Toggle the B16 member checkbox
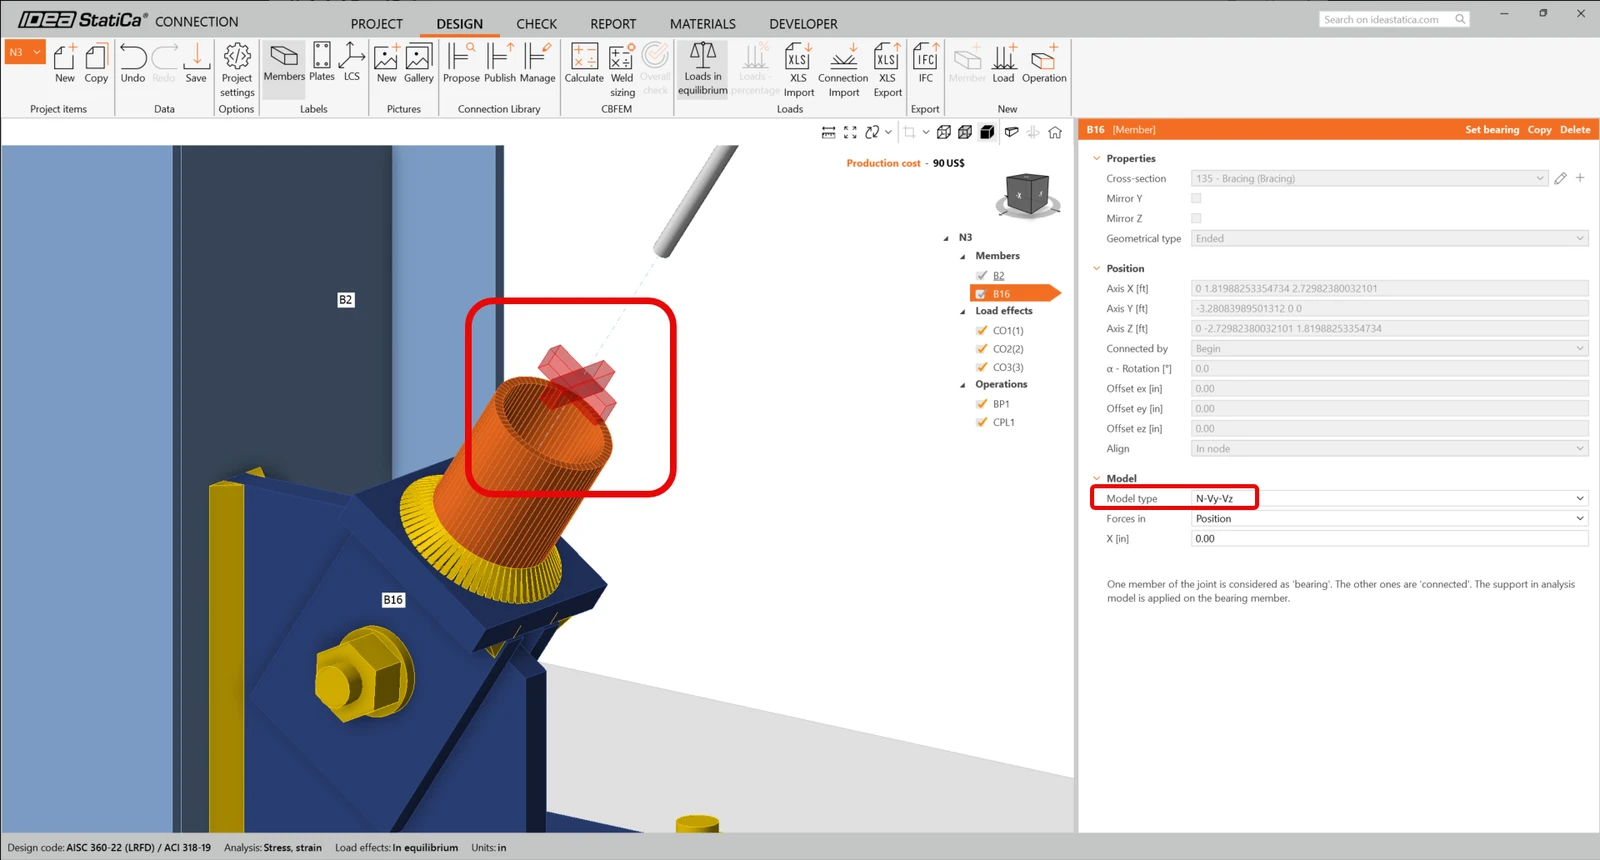The image size is (1600, 860). pyautogui.click(x=982, y=294)
